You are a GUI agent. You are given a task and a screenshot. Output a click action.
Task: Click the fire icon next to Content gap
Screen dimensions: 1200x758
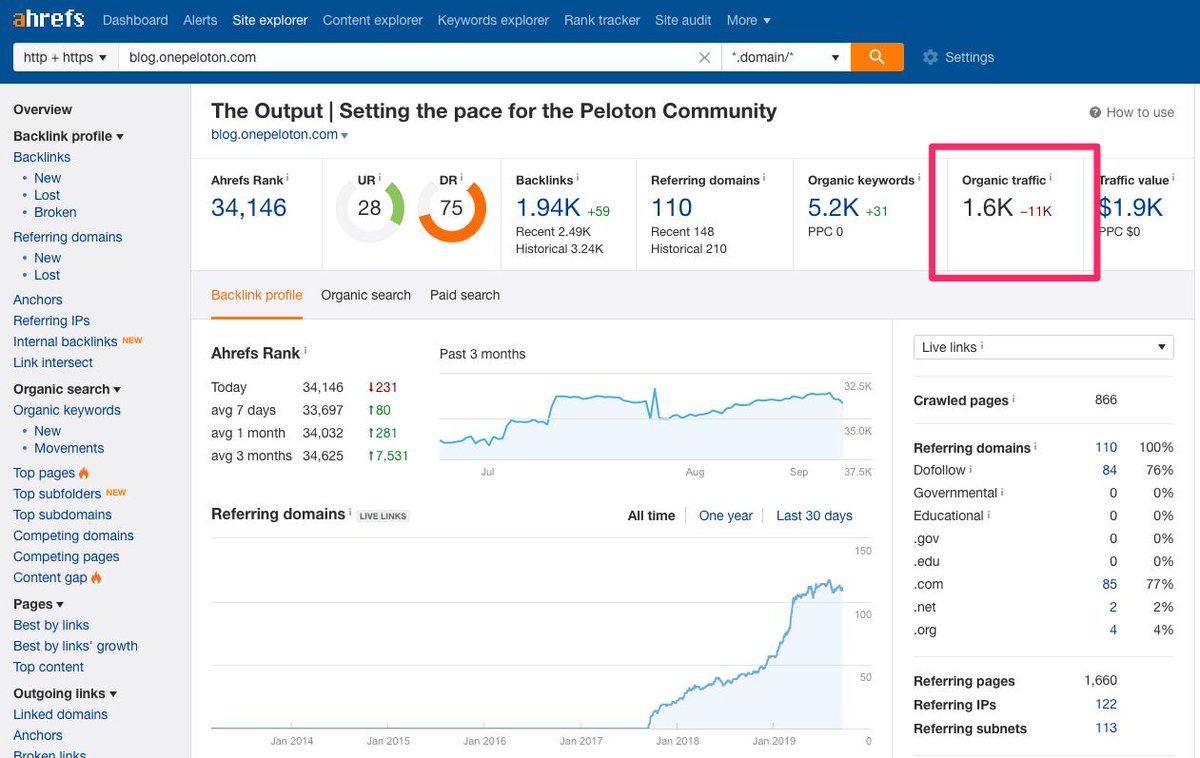96,578
